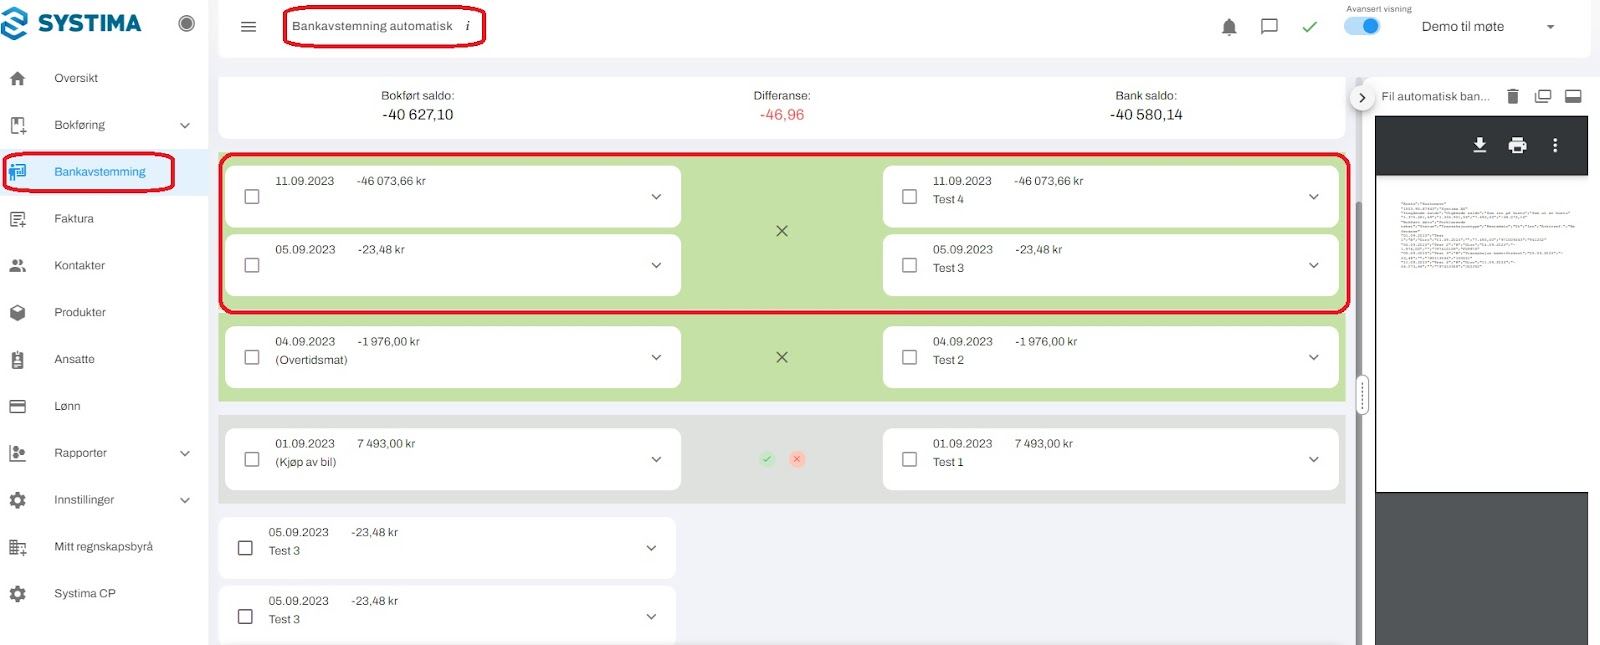1600x645 pixels.
Task: Check the Kjøp av bil row checkbox
Action: pos(252,459)
